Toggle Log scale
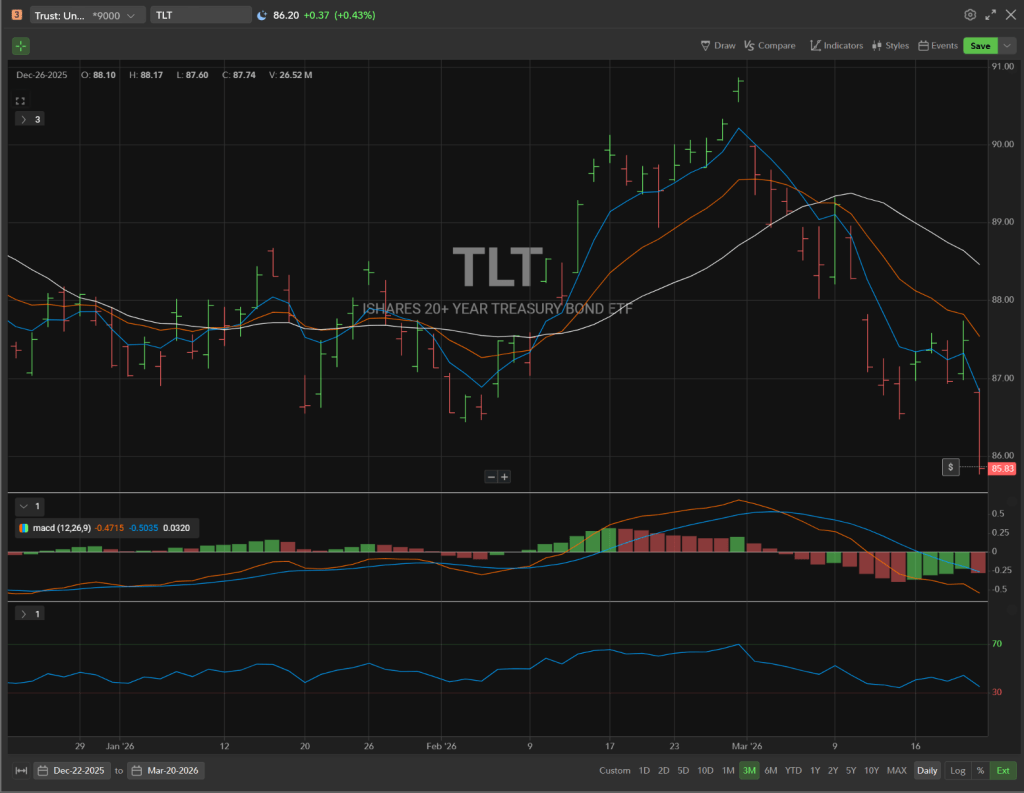The width and height of the screenshot is (1024, 793). (957, 770)
